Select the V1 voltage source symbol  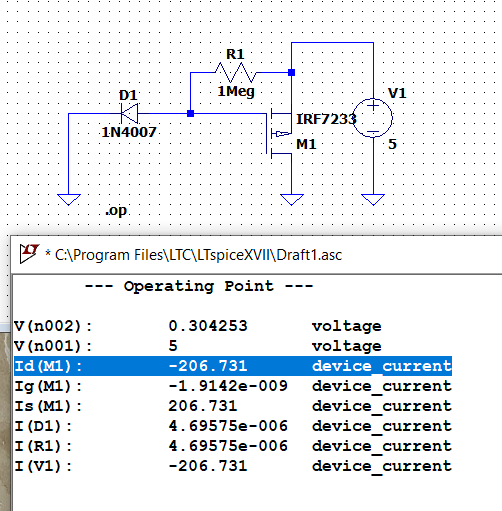click(x=373, y=118)
